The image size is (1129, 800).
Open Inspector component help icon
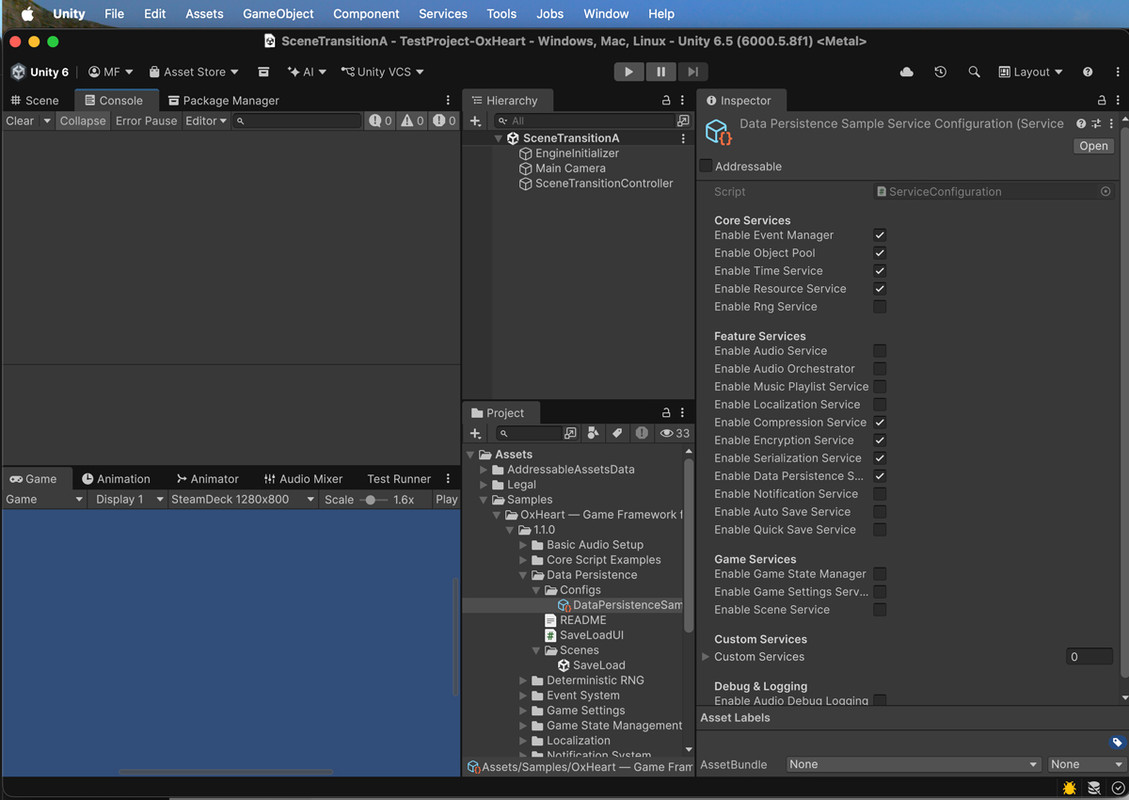coord(1081,124)
